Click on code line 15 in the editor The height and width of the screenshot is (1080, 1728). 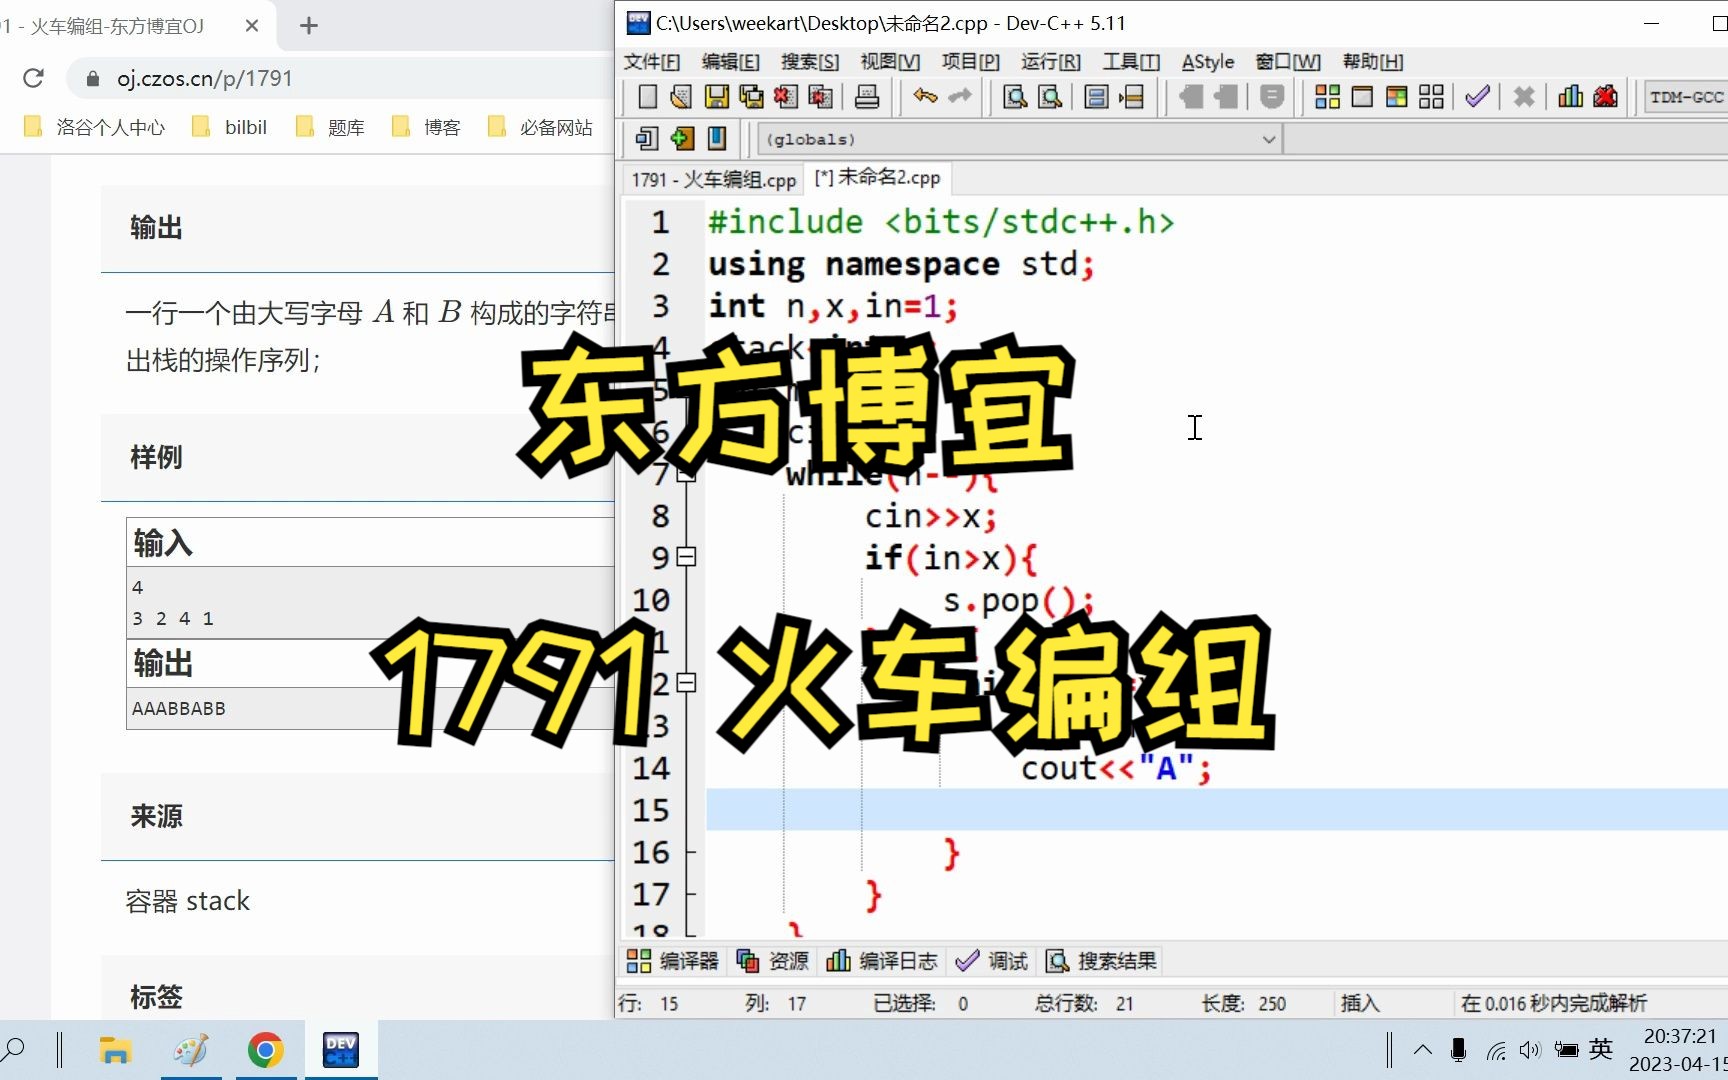[x=1217, y=809]
